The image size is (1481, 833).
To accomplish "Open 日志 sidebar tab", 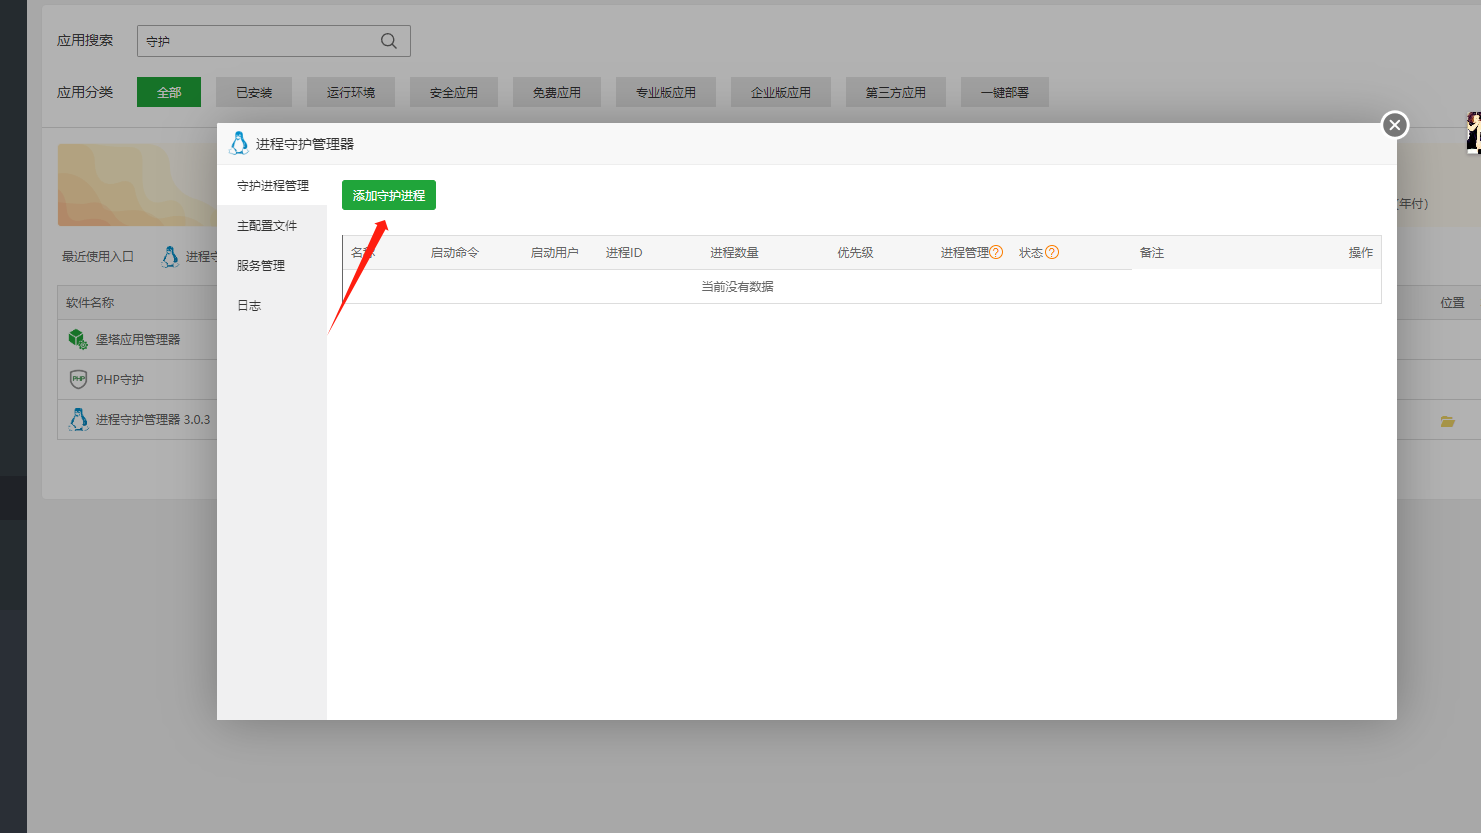I will point(272,305).
